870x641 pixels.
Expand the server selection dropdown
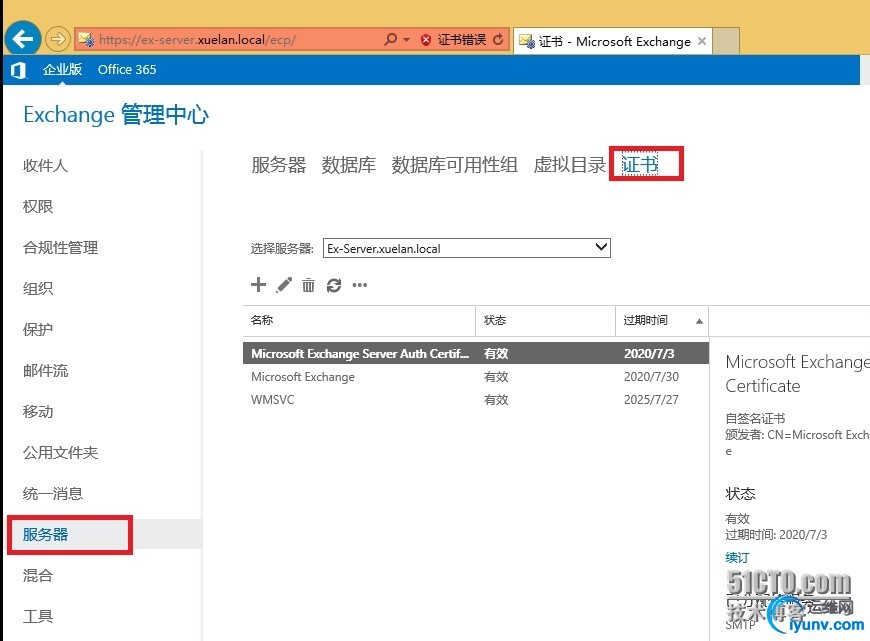601,248
